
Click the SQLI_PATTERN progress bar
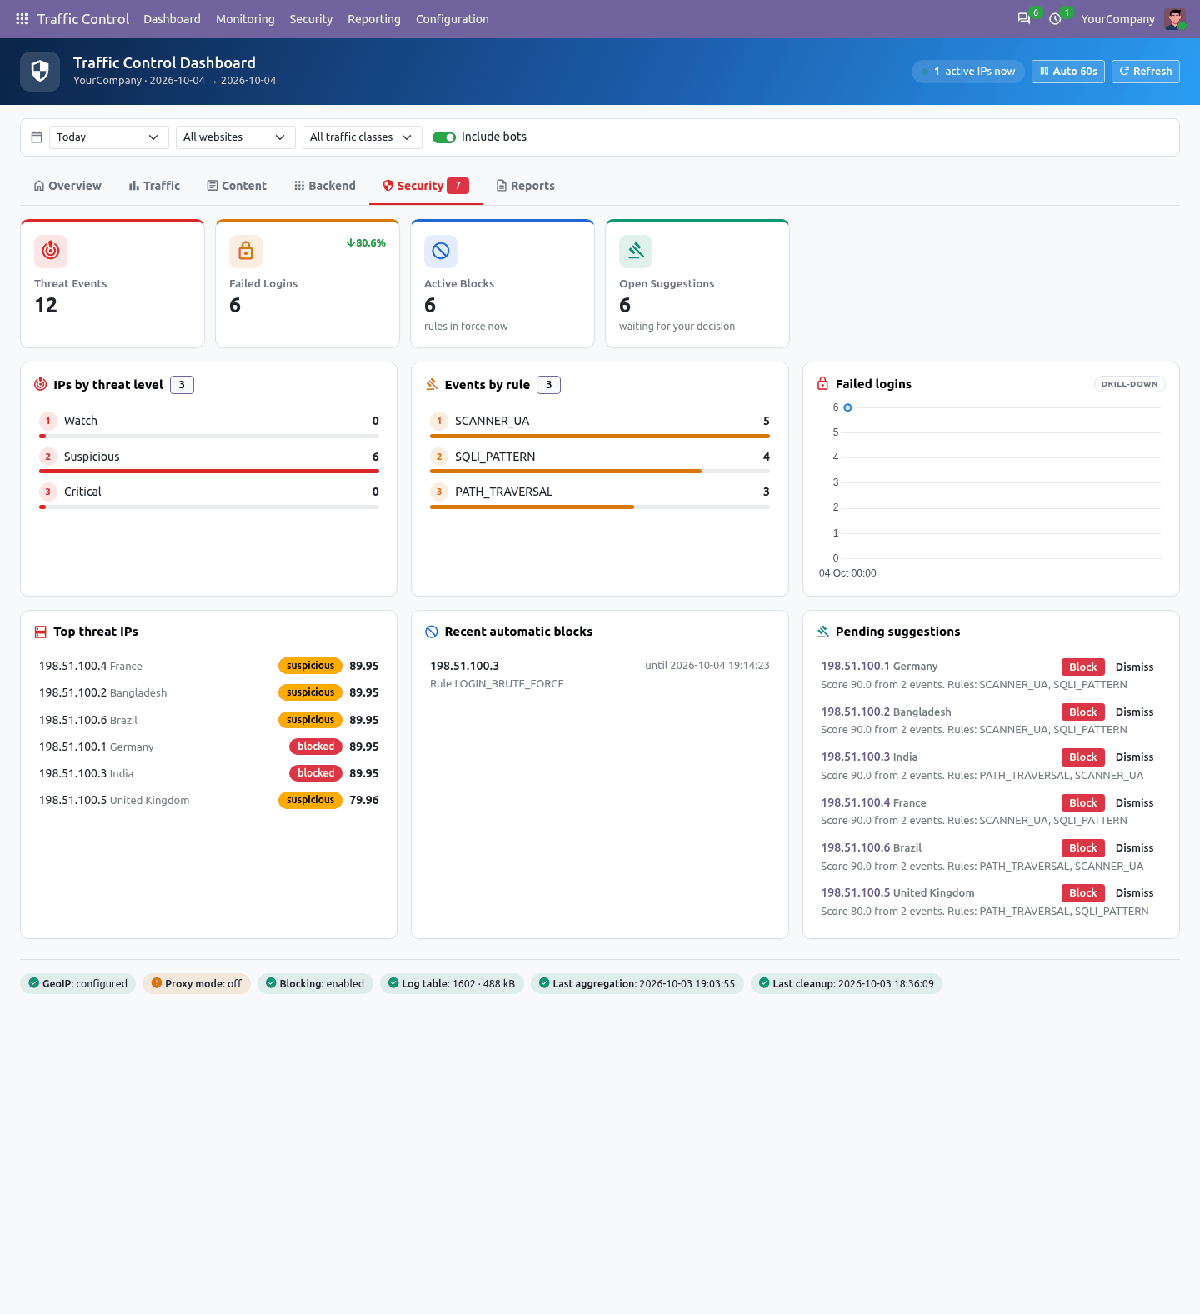tap(600, 471)
